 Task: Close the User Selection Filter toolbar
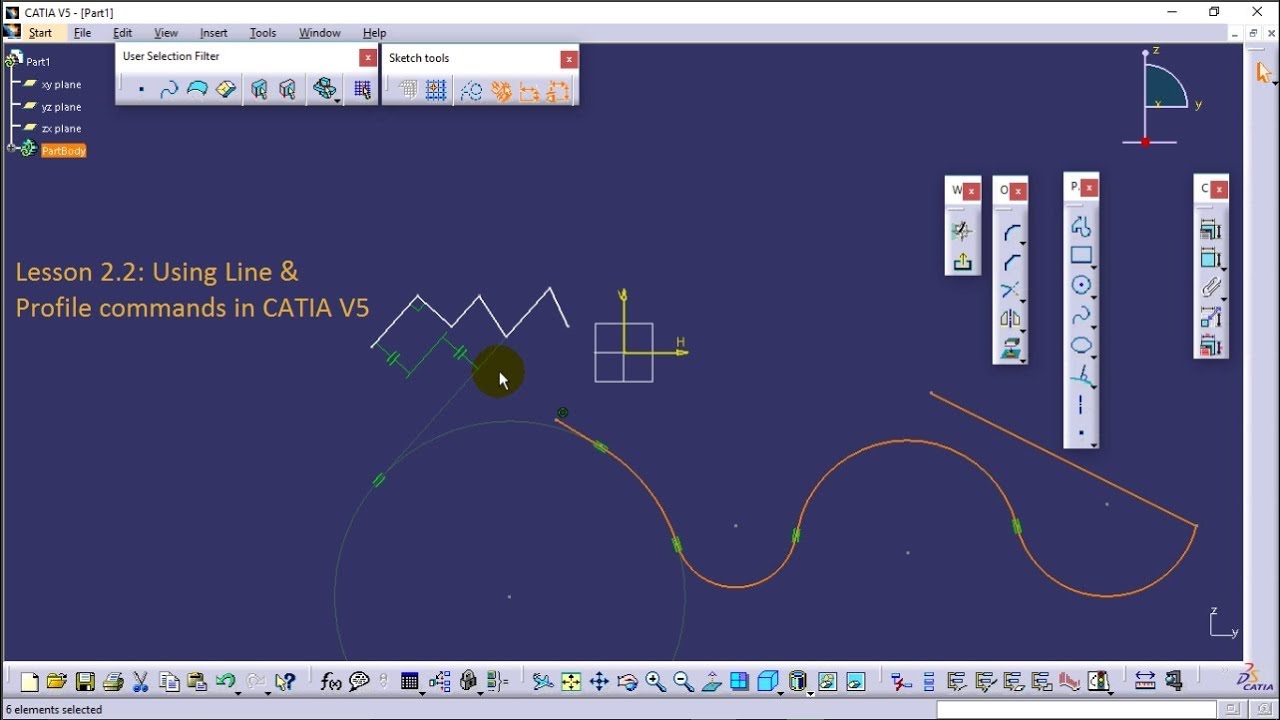pyautogui.click(x=368, y=57)
